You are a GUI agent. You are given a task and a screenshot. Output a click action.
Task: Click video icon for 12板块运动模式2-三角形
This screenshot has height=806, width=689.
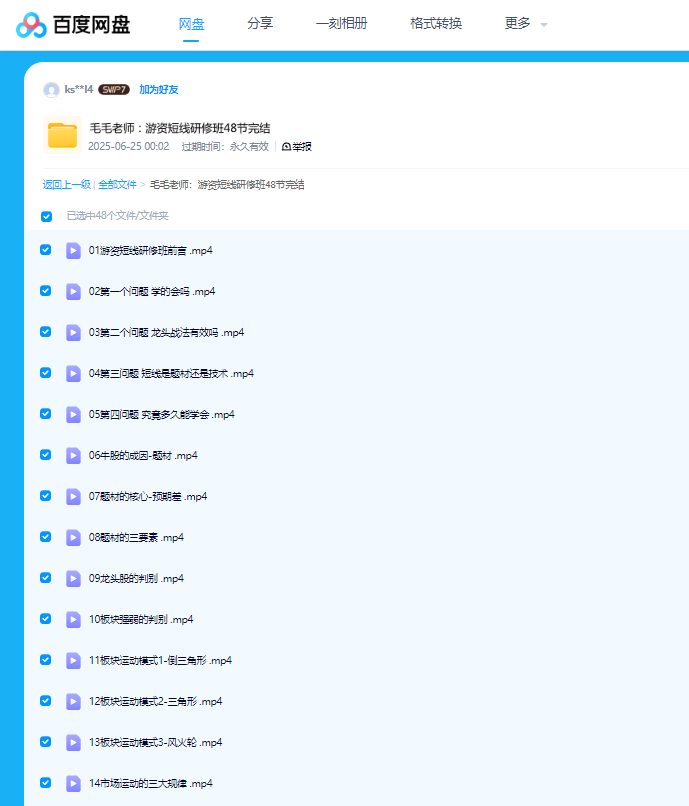point(73,702)
